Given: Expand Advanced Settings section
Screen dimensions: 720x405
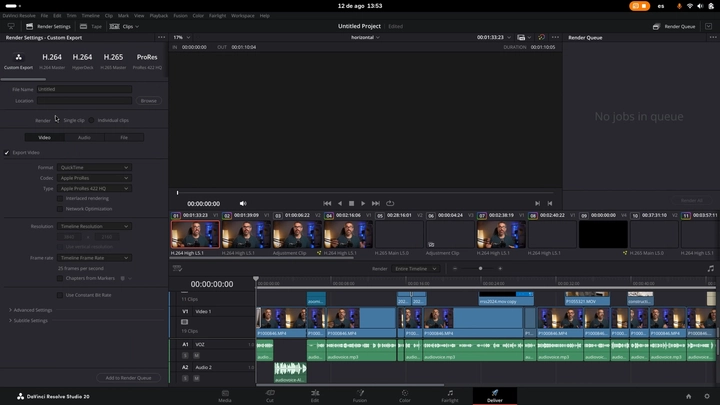Looking at the screenshot, I should coord(30,310).
